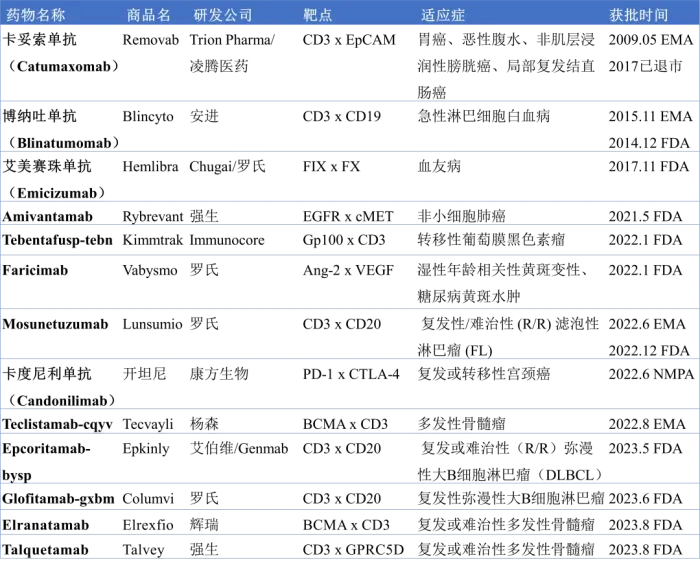Select the Teclistamab-cqyv drug name
This screenshot has width=700, height=567.
pos(57,424)
